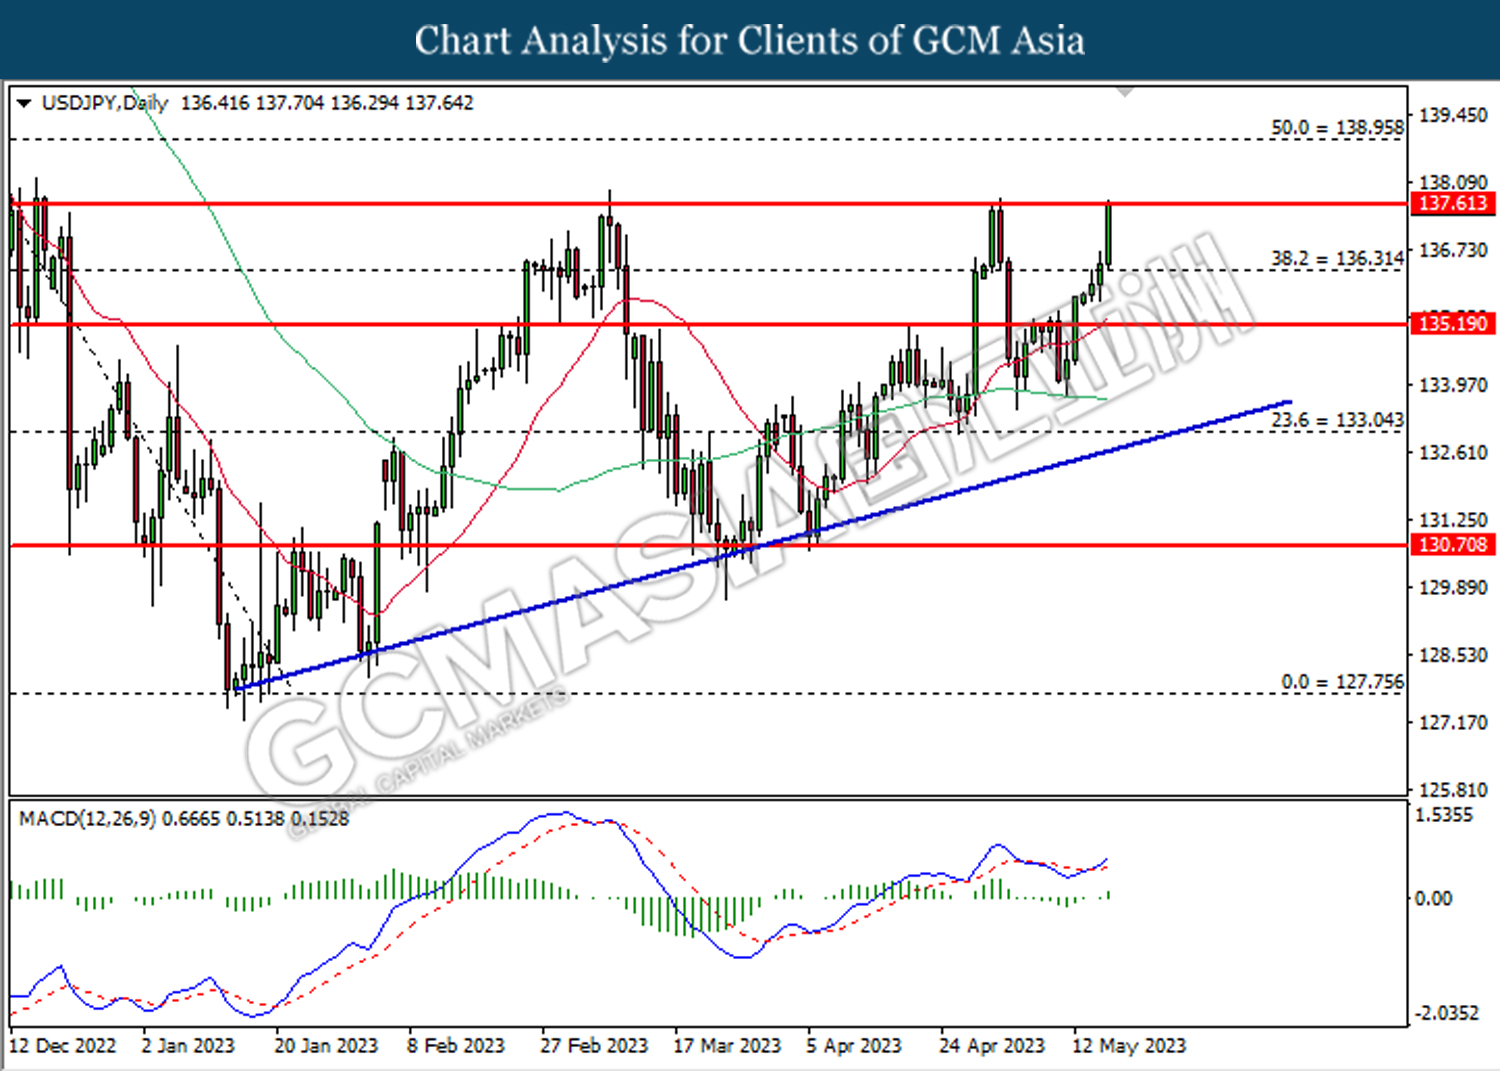This screenshot has height=1071, width=1500.
Task: Click the dropdown triangle beside USDJPY,Daily
Action: 24,103
